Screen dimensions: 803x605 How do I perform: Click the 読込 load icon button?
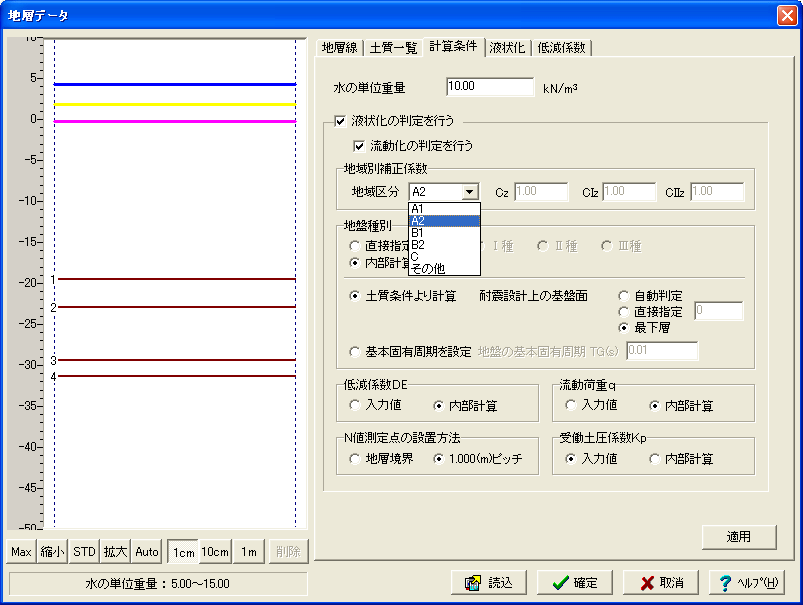489,582
